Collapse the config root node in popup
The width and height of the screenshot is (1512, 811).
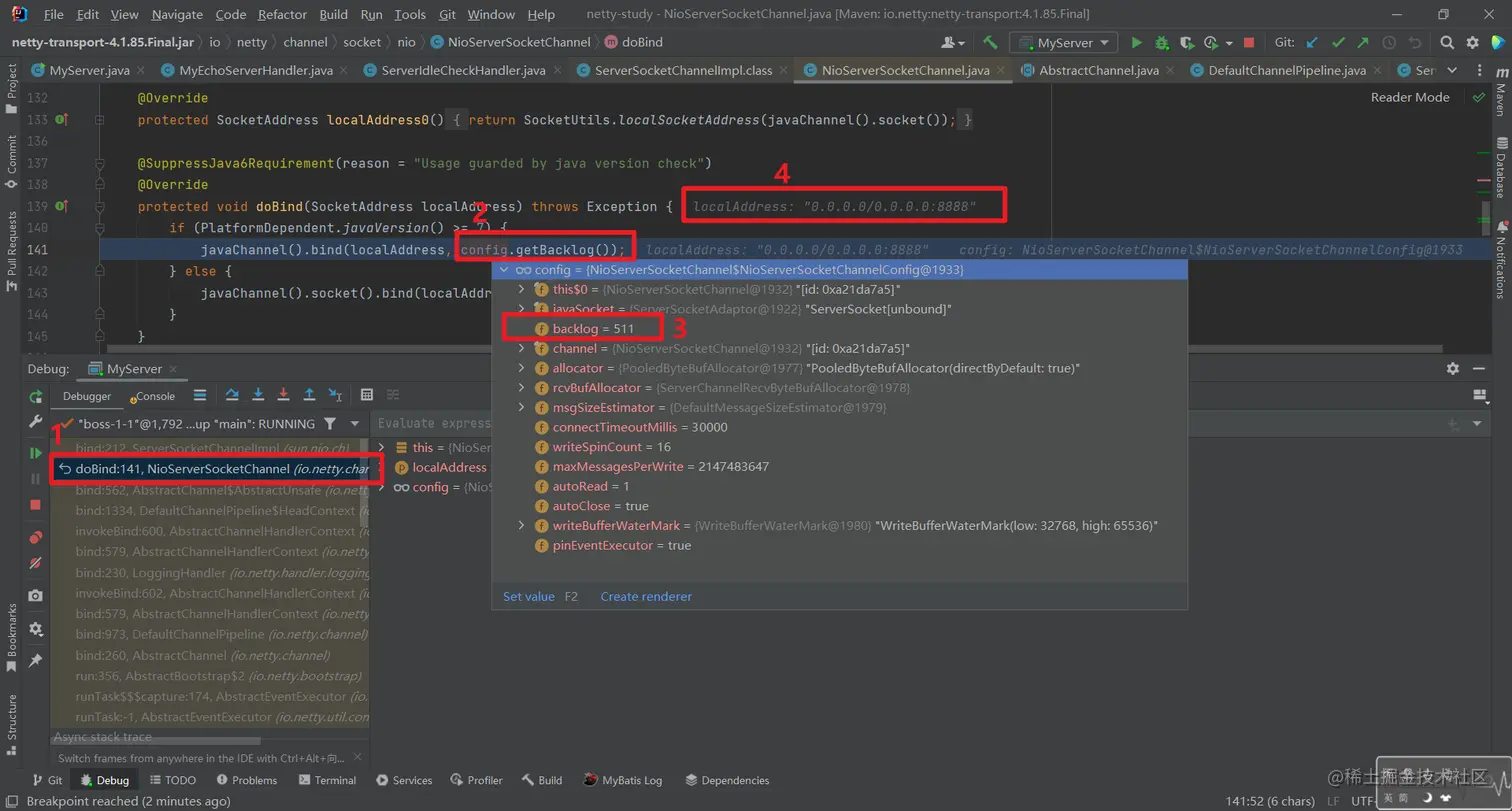pyautogui.click(x=504, y=270)
